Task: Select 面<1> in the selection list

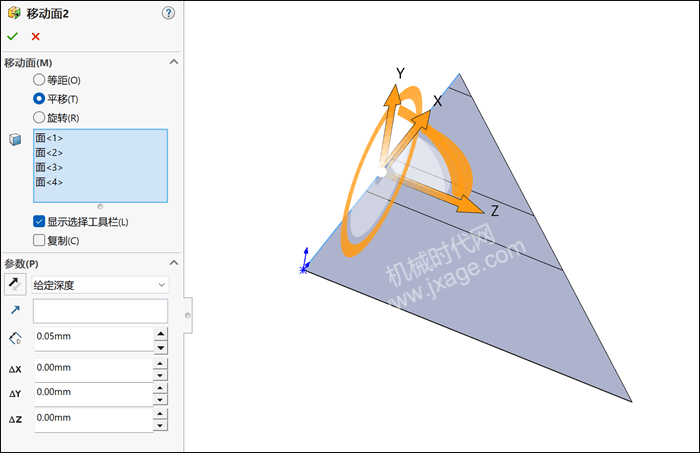Action: coord(49,138)
